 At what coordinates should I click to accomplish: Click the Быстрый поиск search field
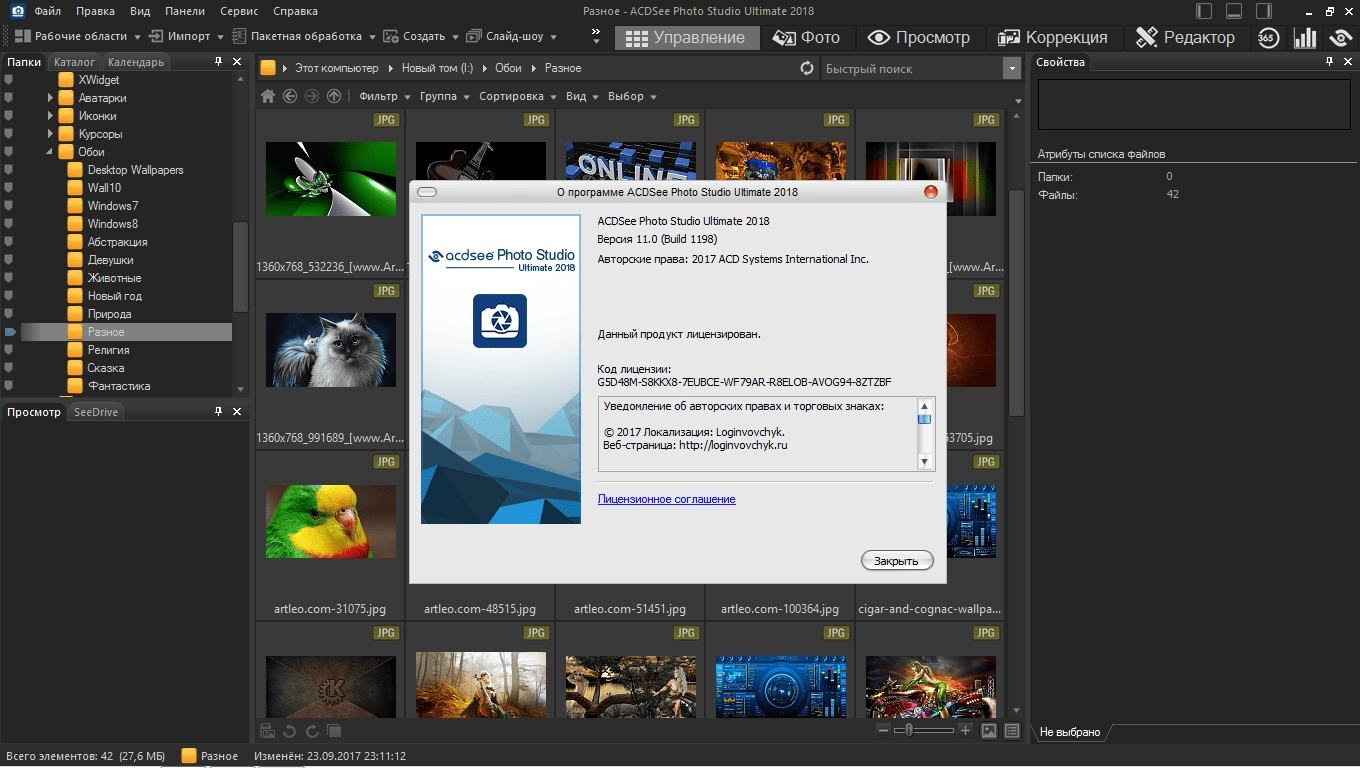click(x=912, y=68)
